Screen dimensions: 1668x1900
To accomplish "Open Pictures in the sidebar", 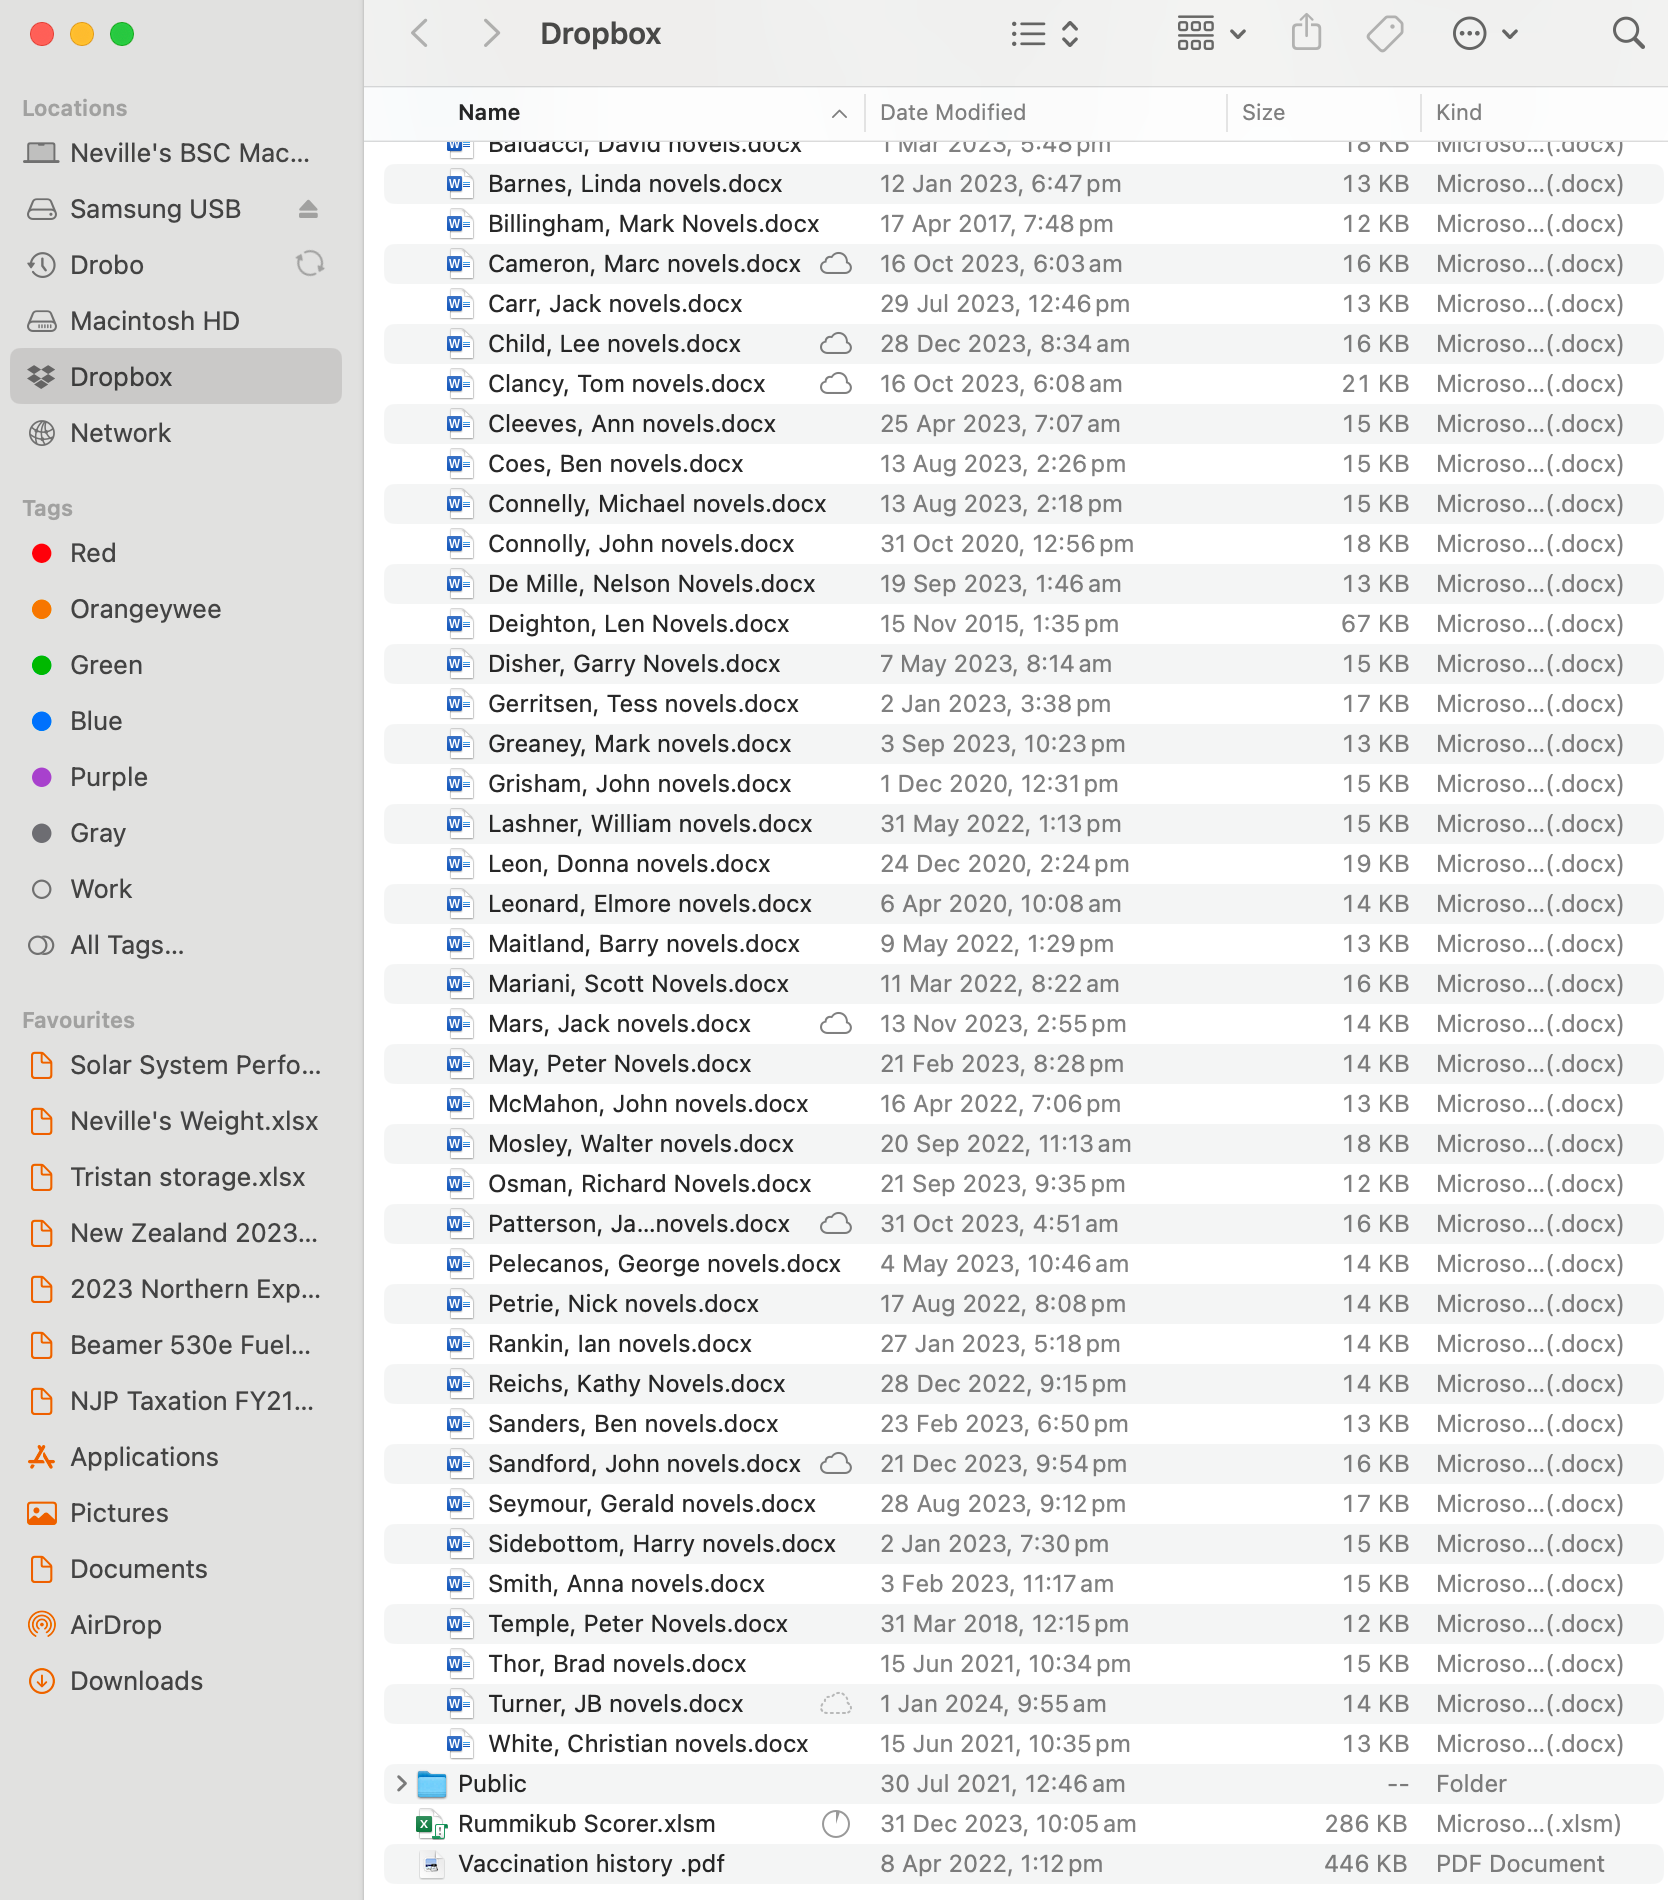I will point(176,1513).
